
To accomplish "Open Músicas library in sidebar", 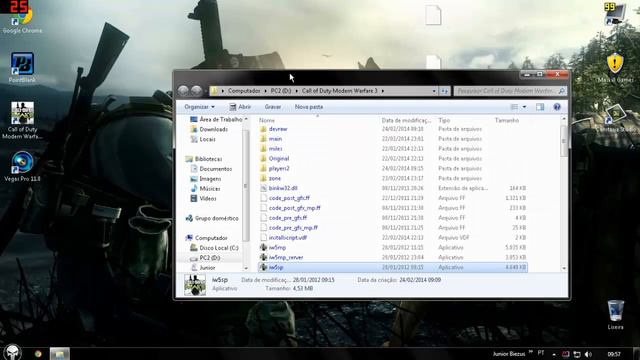I will tap(205, 189).
